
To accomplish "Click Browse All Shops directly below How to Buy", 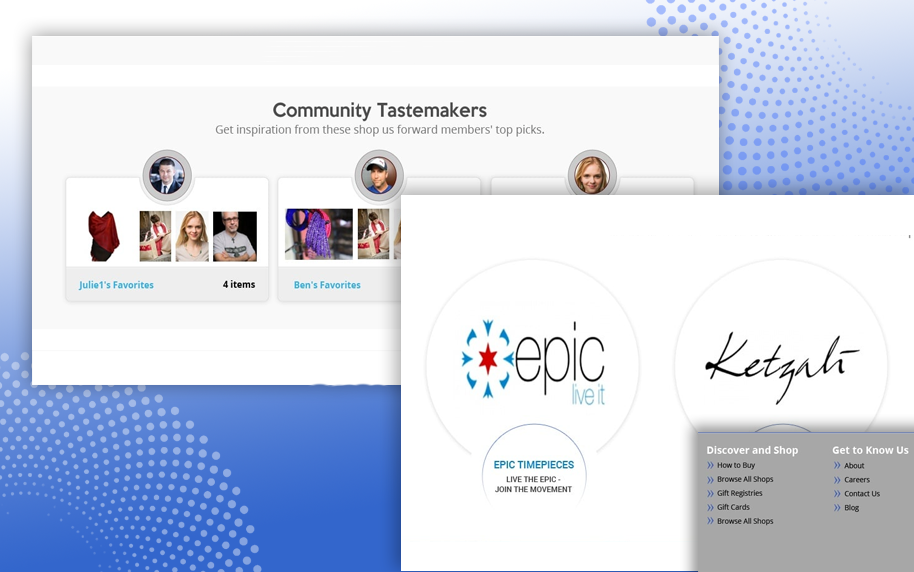I will [745, 479].
